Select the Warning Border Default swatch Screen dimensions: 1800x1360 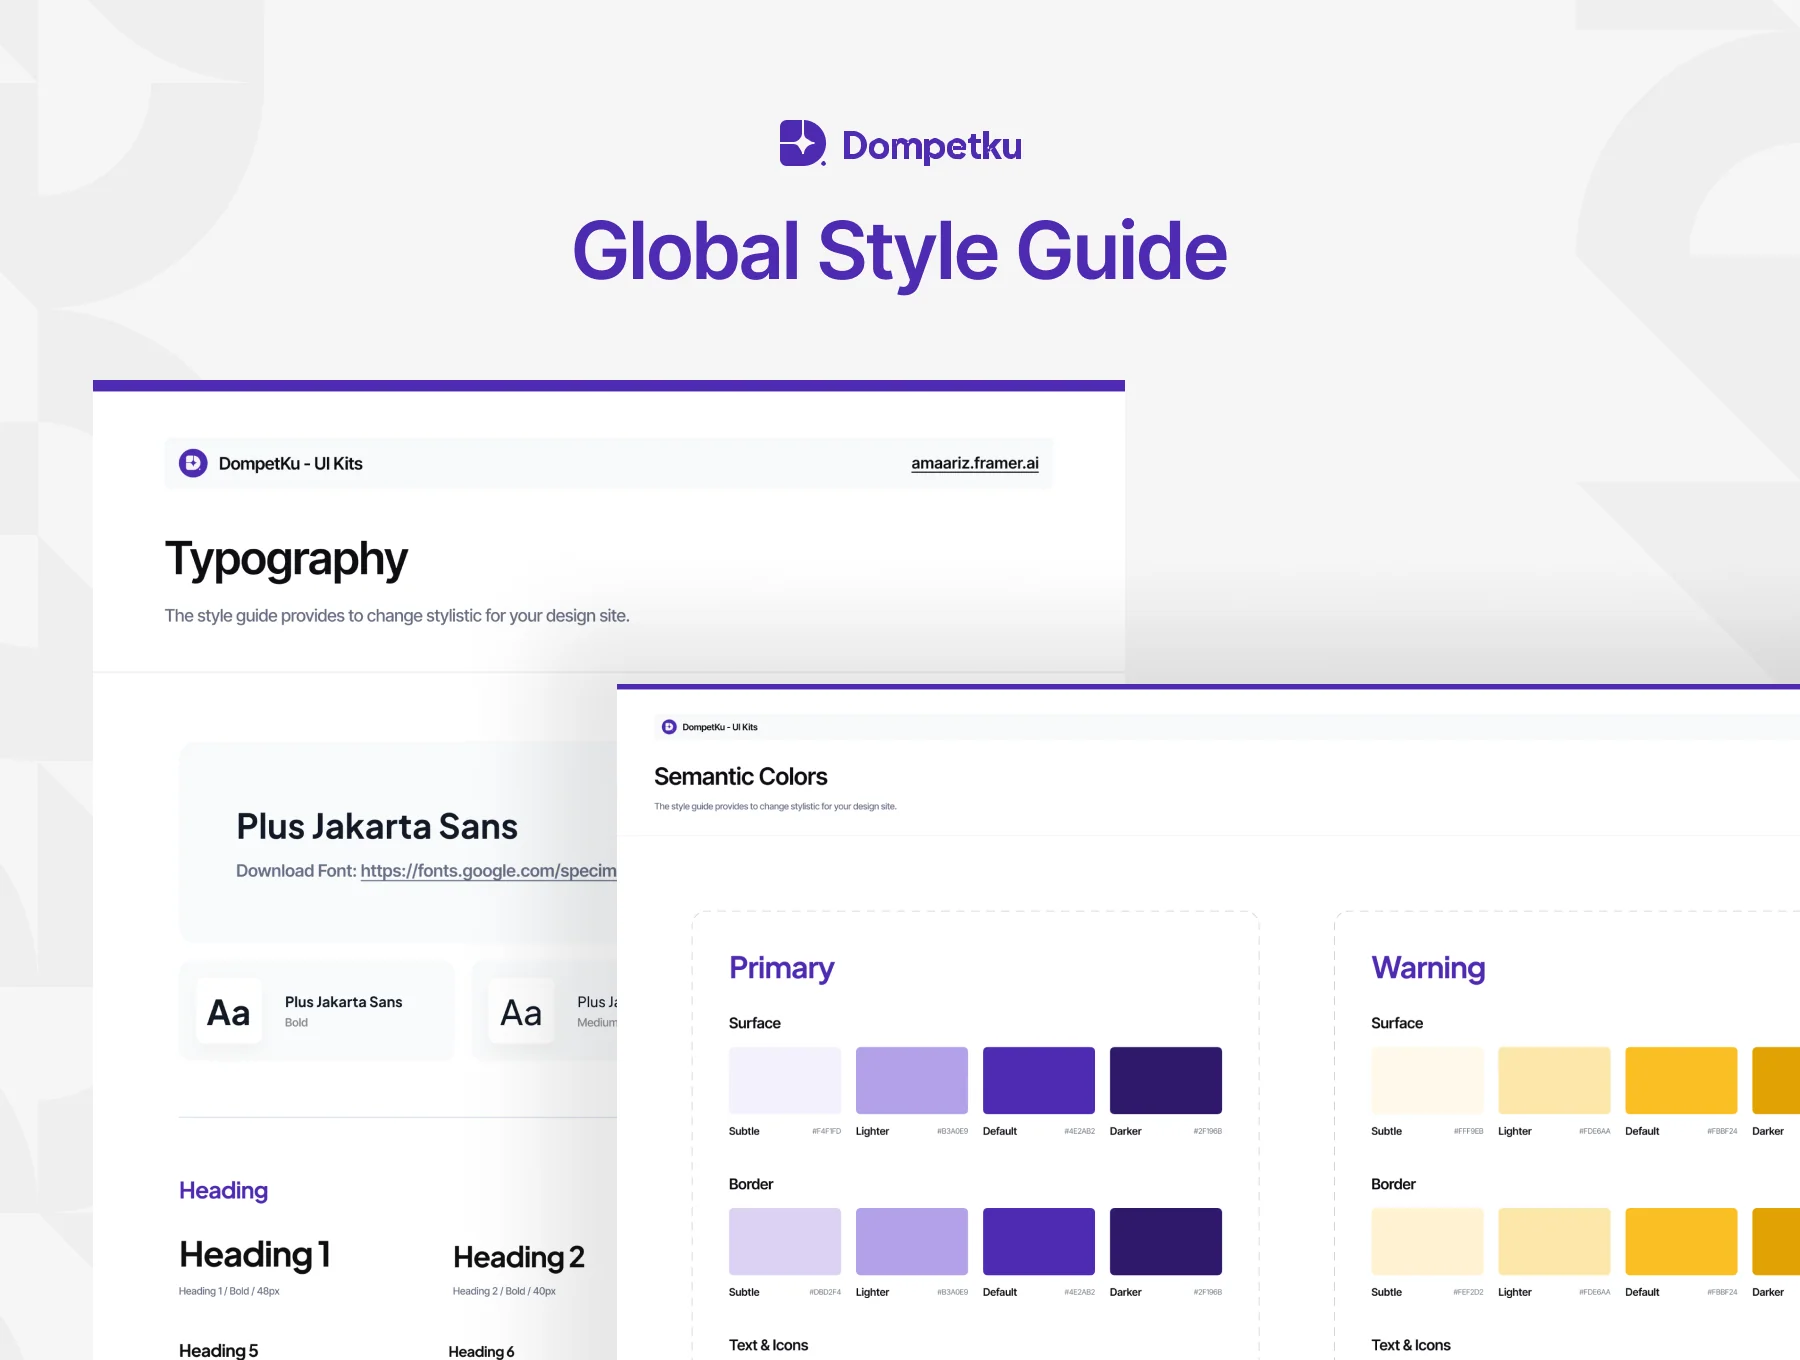pyautogui.click(x=1681, y=1241)
